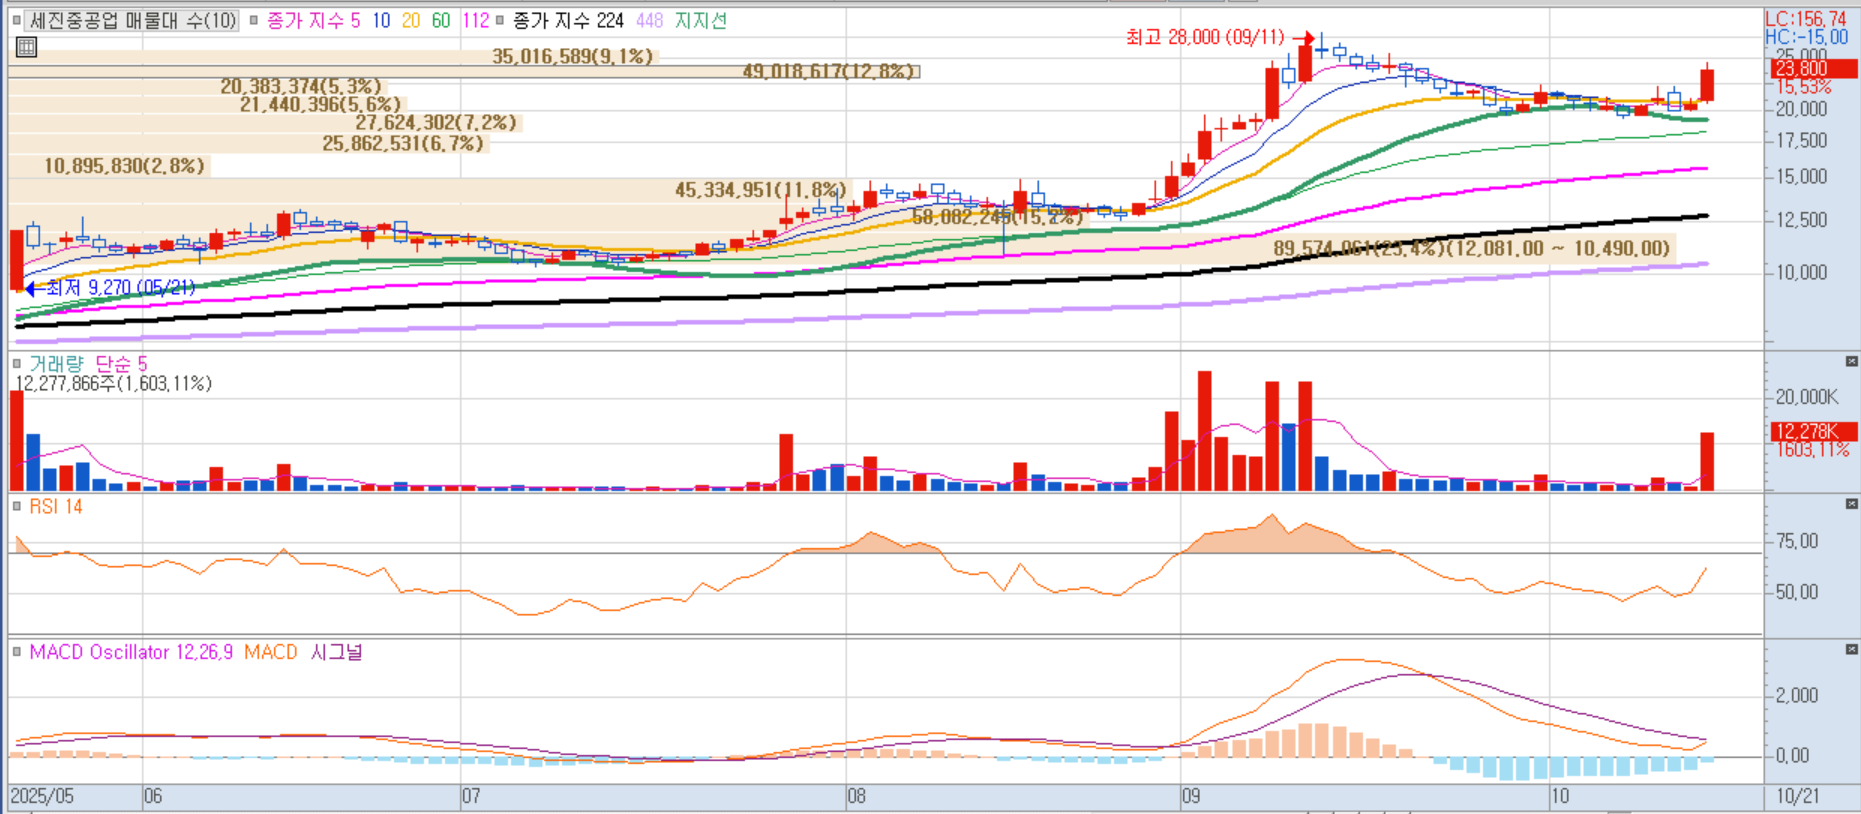Click the 12,277,866주(1,603.11%) volume readout
Screen dimensions: 1861x814
tap(113, 383)
